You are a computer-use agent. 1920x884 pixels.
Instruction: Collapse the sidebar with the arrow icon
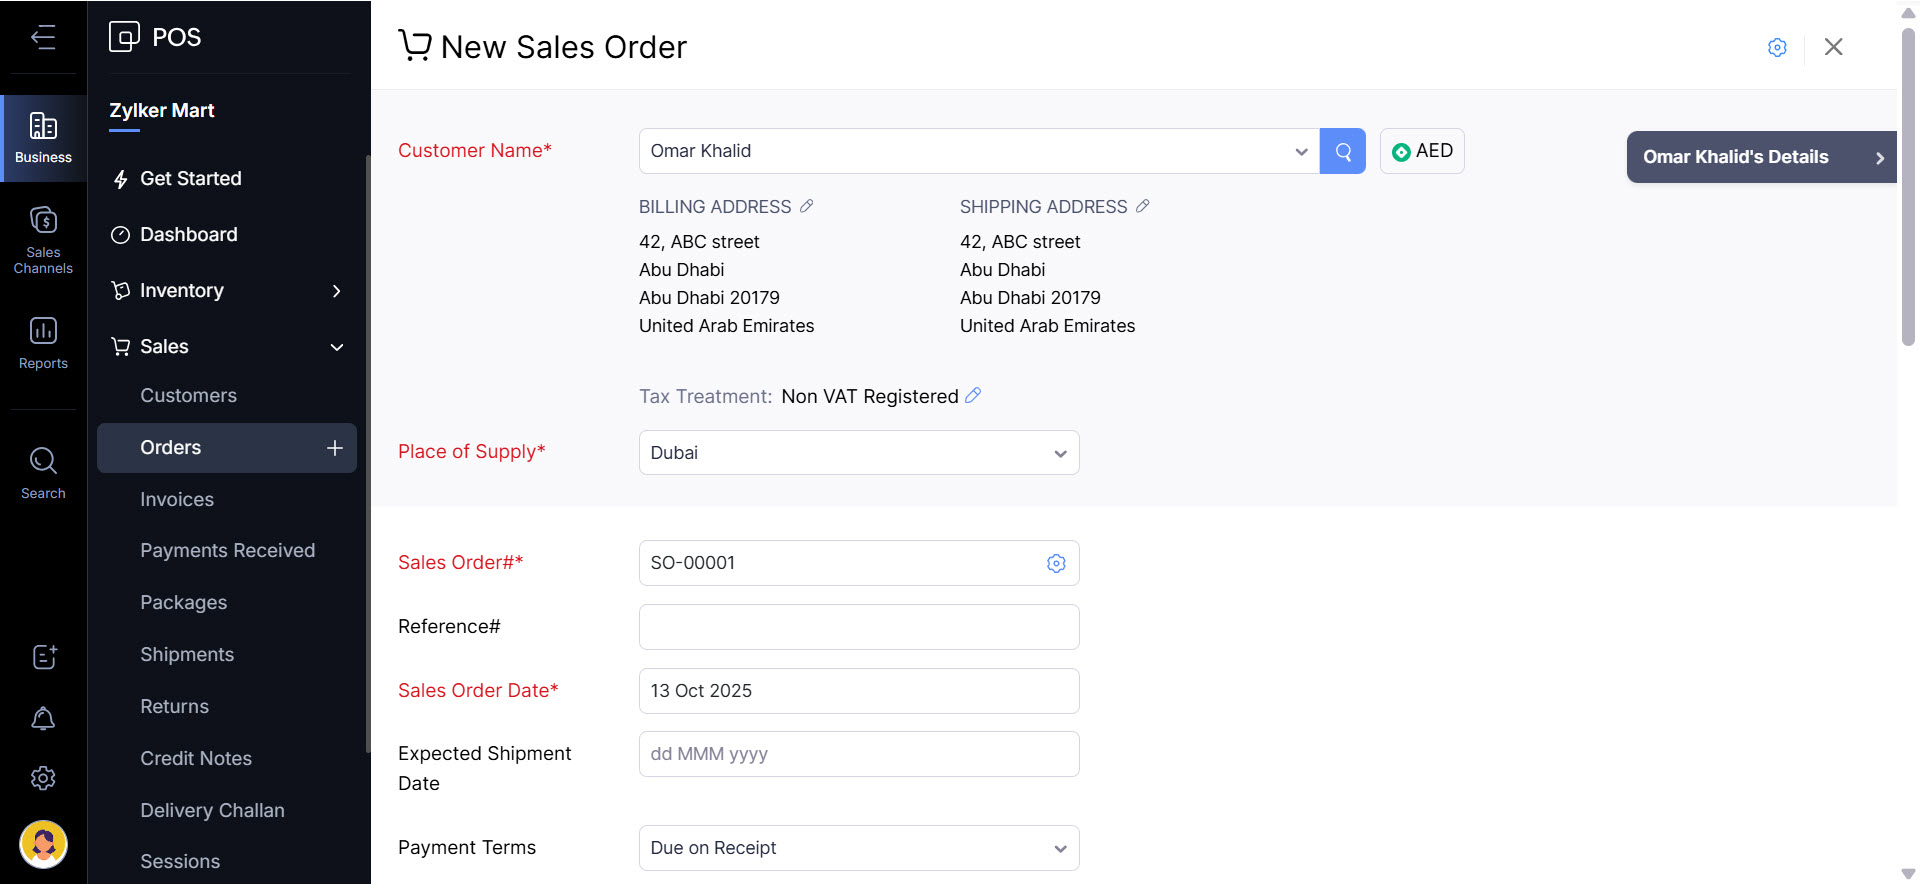(43, 38)
